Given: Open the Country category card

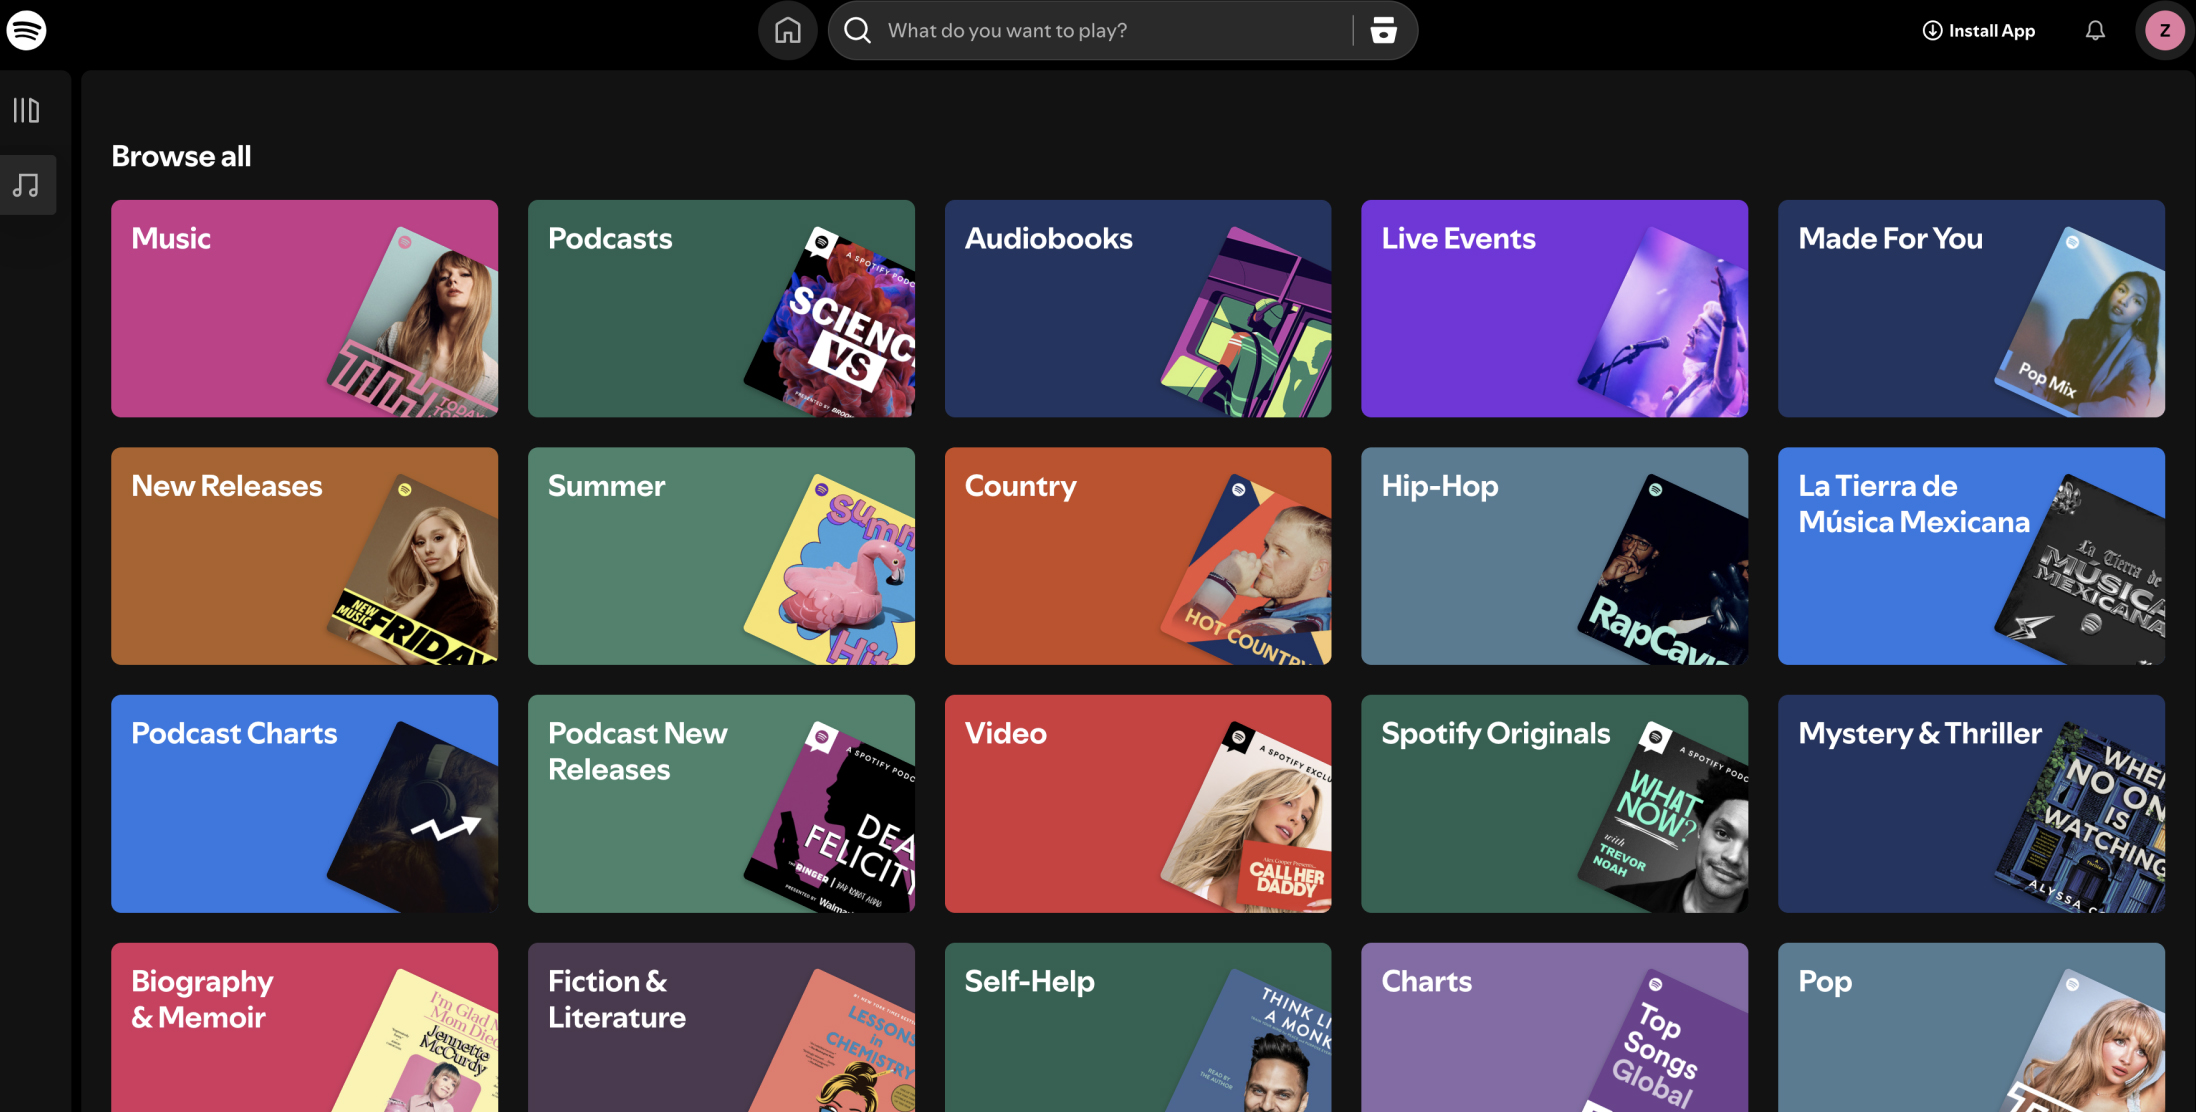Looking at the screenshot, I should pyautogui.click(x=1138, y=556).
